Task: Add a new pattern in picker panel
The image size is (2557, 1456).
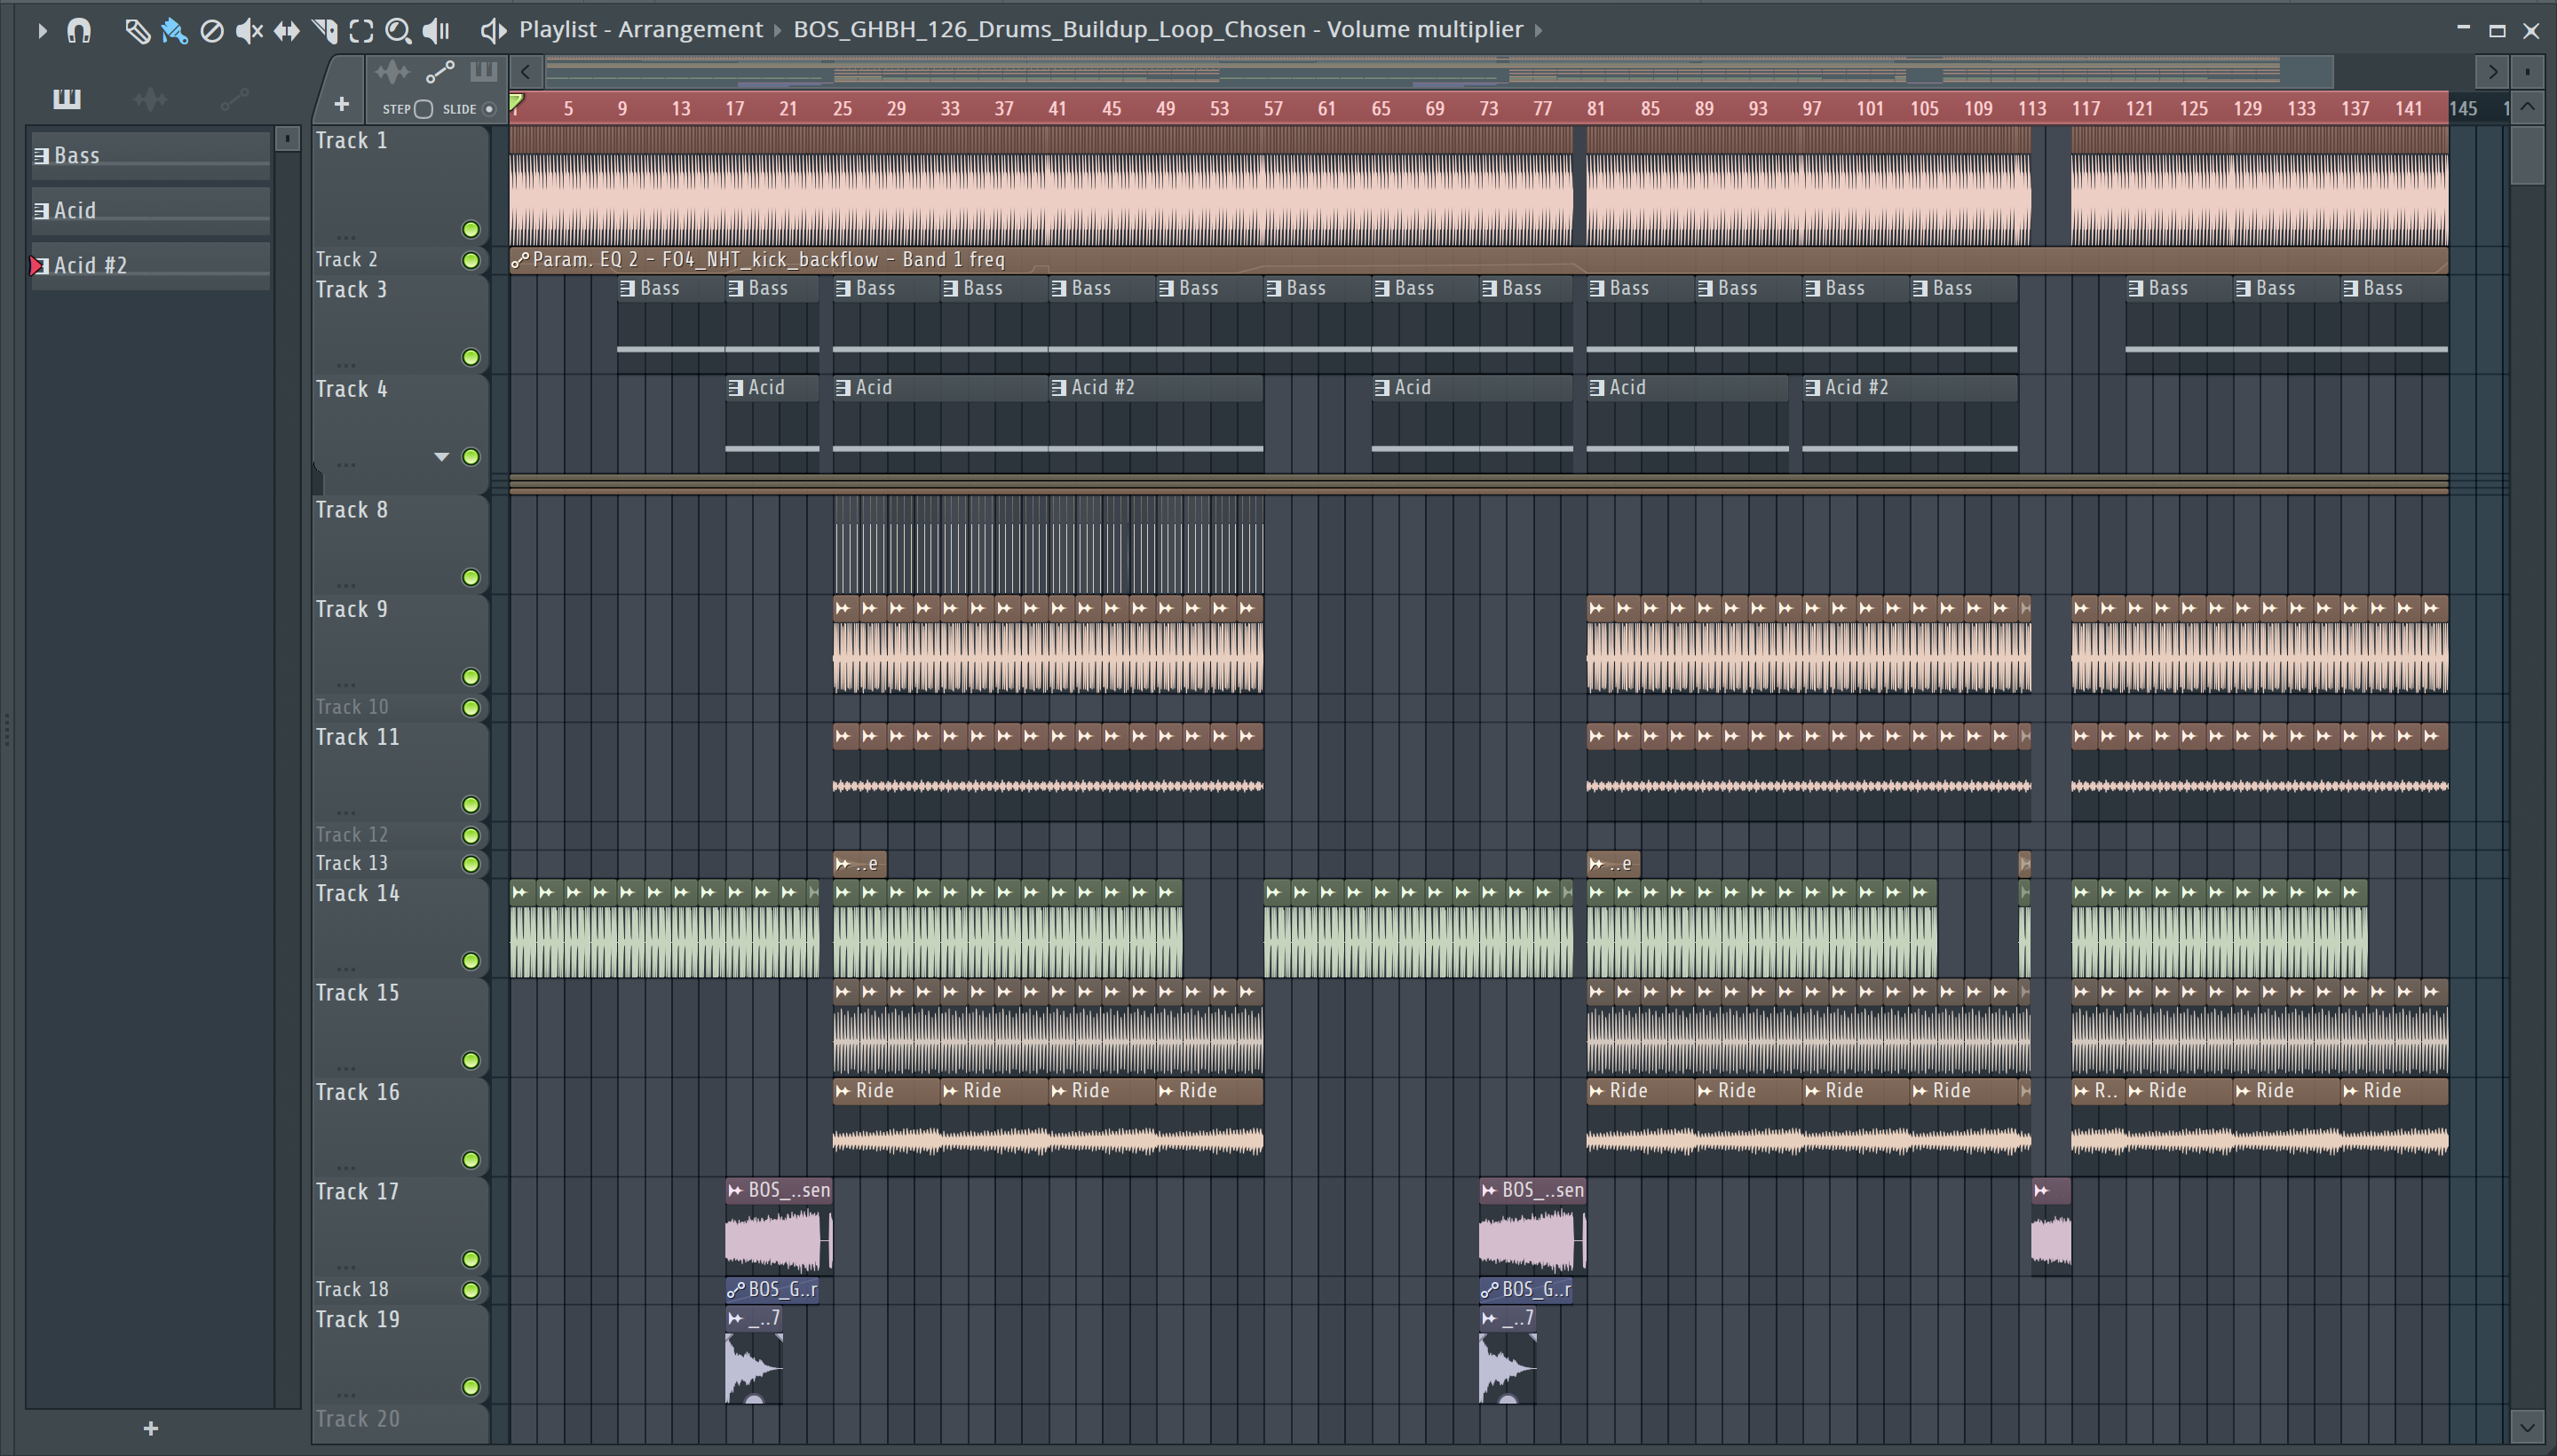Action: point(151,1428)
